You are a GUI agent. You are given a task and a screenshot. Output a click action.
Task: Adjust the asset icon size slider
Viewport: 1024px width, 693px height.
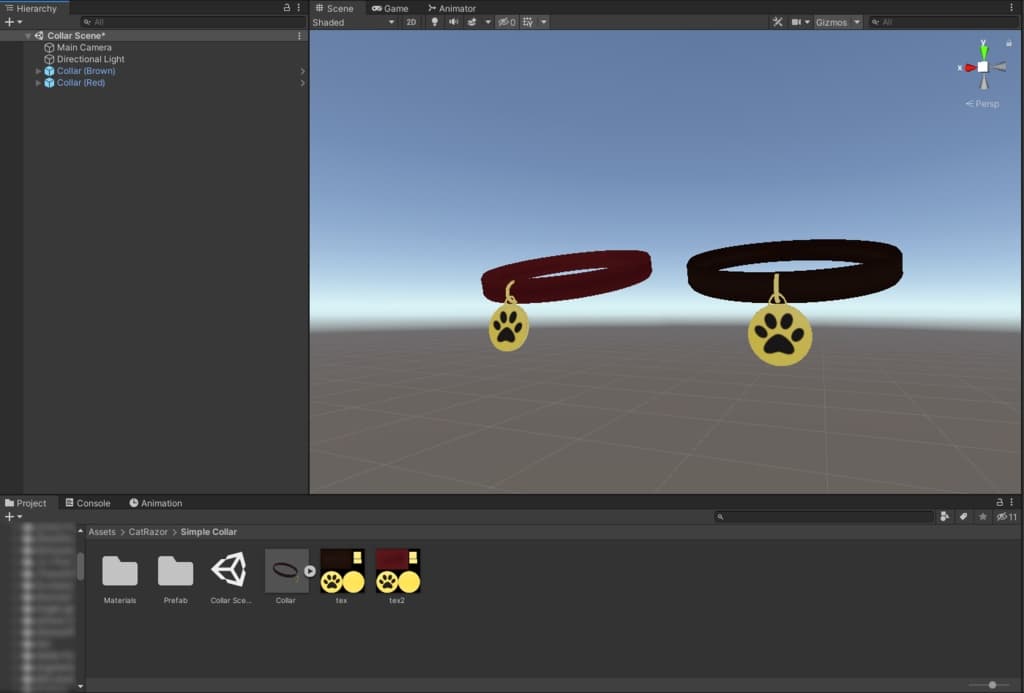point(991,685)
